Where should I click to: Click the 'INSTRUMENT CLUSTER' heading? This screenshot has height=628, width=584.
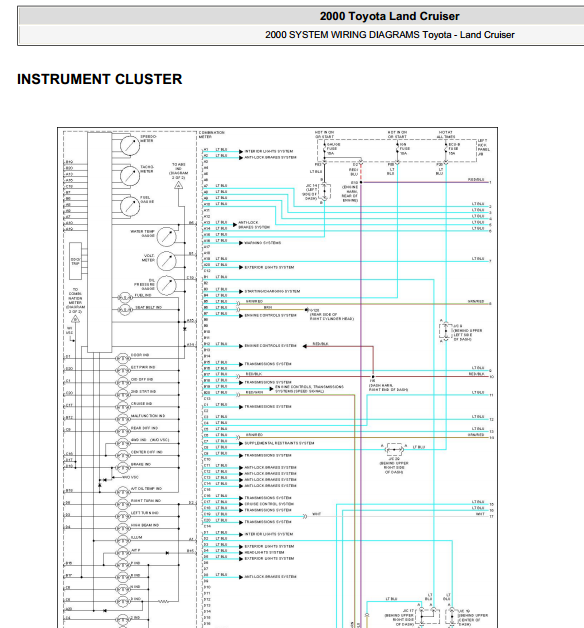tap(99, 79)
